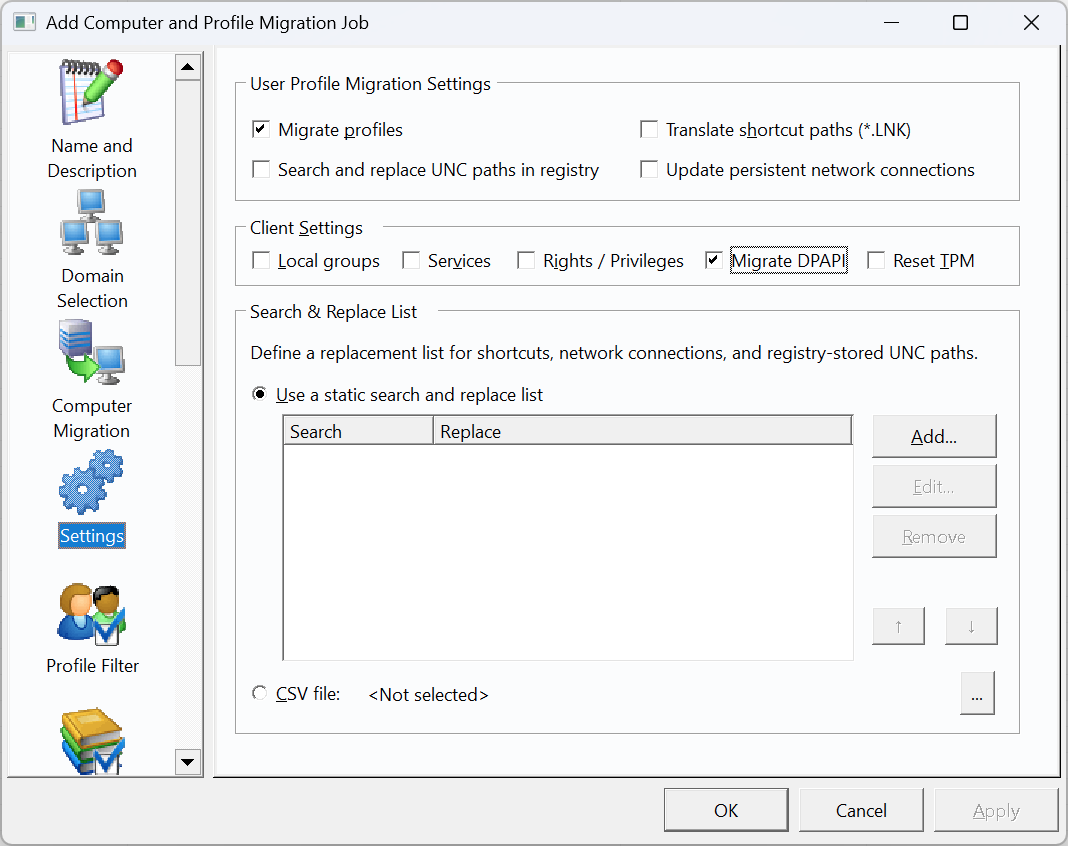Image resolution: width=1068 pixels, height=846 pixels.
Task: Click the <Not selected> CSV file text
Action: tap(428, 694)
